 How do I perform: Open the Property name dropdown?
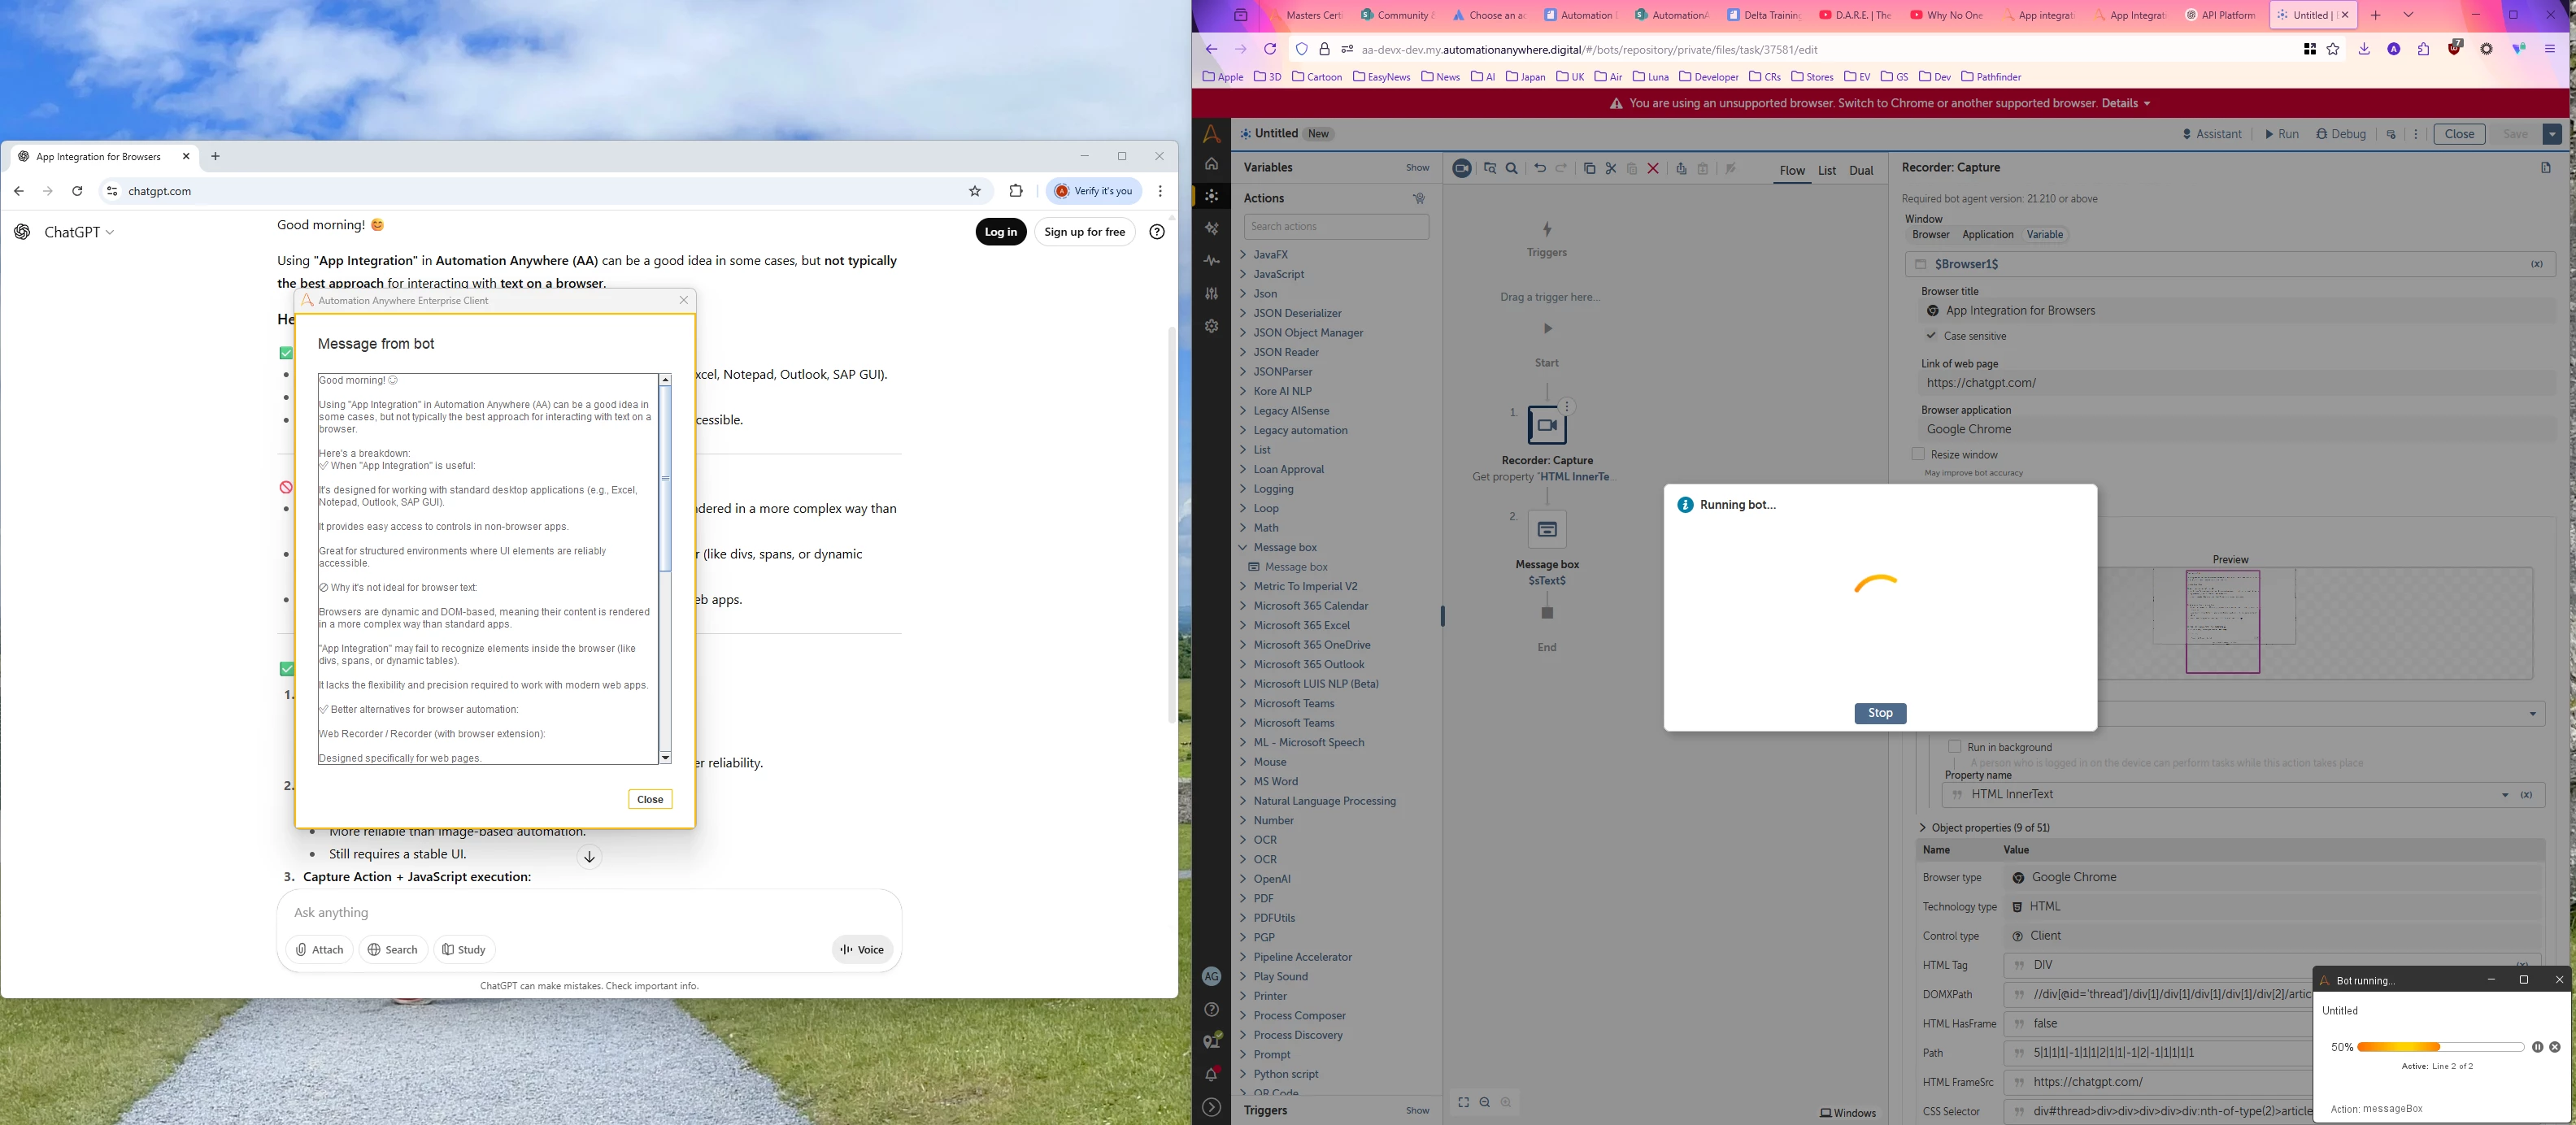2505,795
